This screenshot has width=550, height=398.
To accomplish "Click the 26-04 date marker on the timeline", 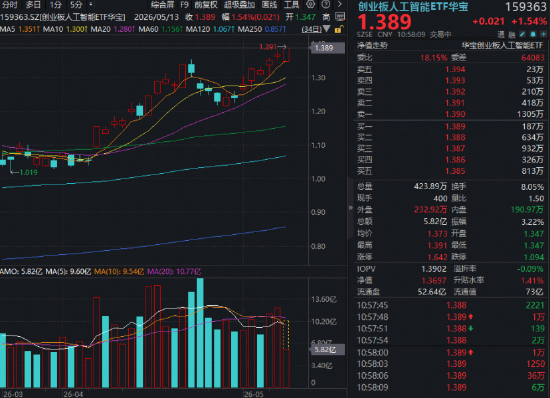I will [x=73, y=394].
